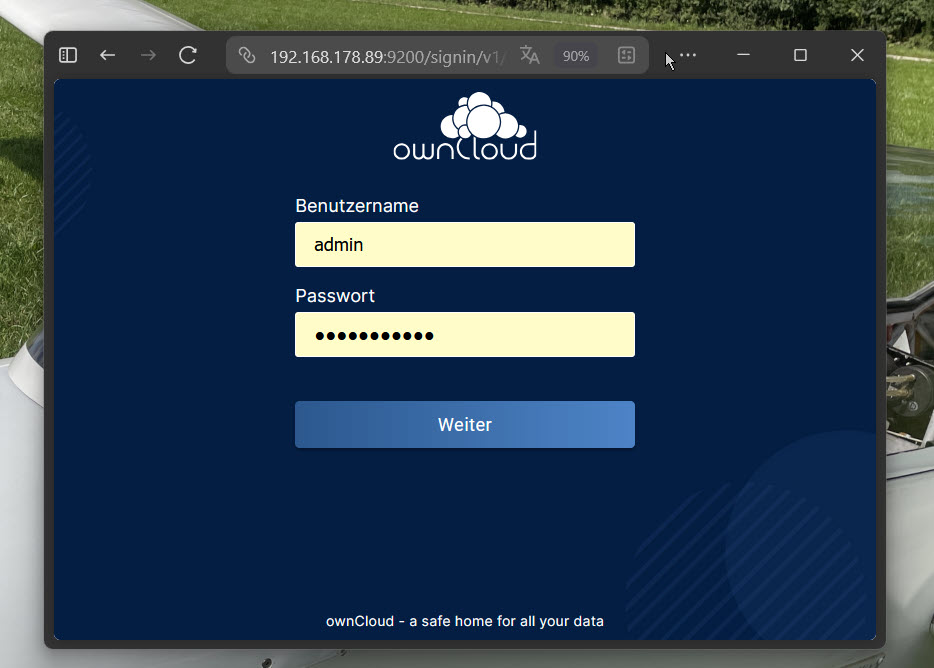
Task: Open the page translate option
Action: [x=530, y=56]
